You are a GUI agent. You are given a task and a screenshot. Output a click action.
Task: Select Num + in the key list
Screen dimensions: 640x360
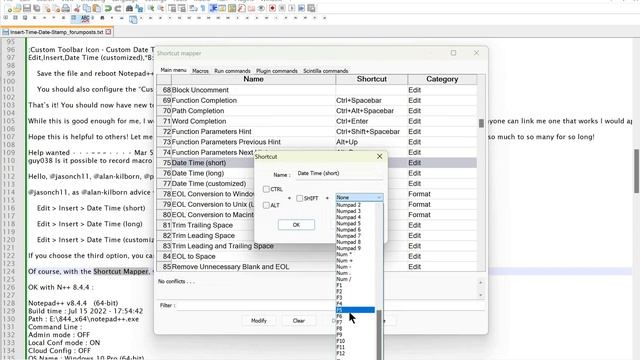tap(355, 260)
